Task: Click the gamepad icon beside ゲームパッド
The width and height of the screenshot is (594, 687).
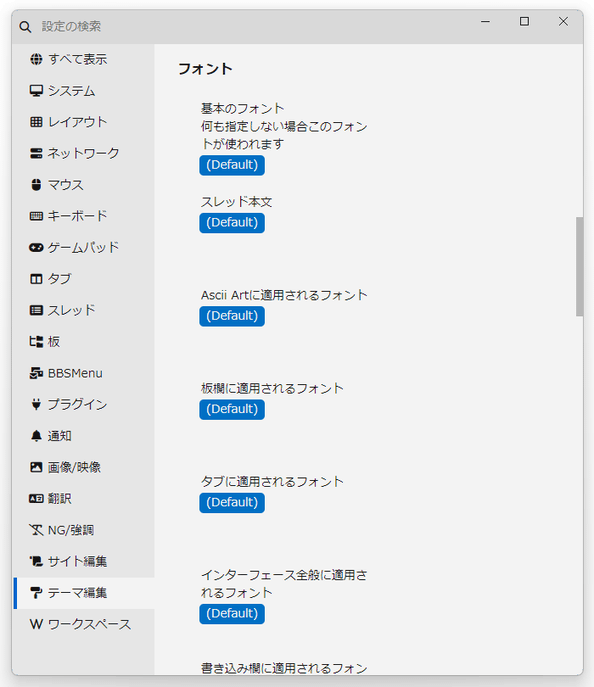Action: click(36, 248)
